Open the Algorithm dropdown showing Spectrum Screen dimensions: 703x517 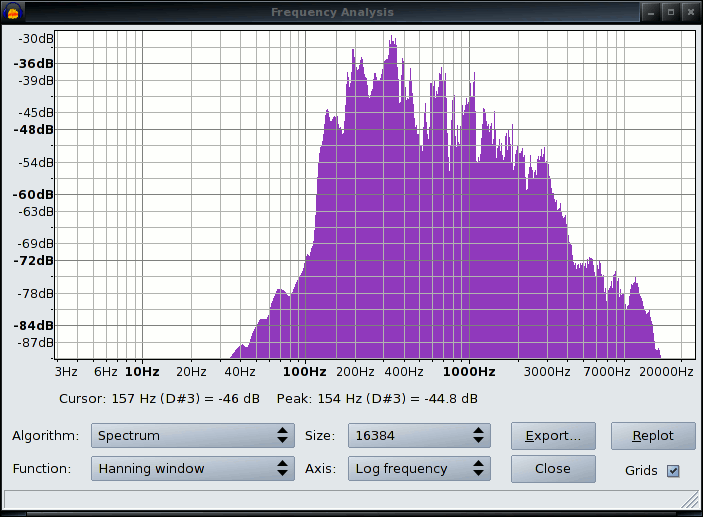pos(193,435)
